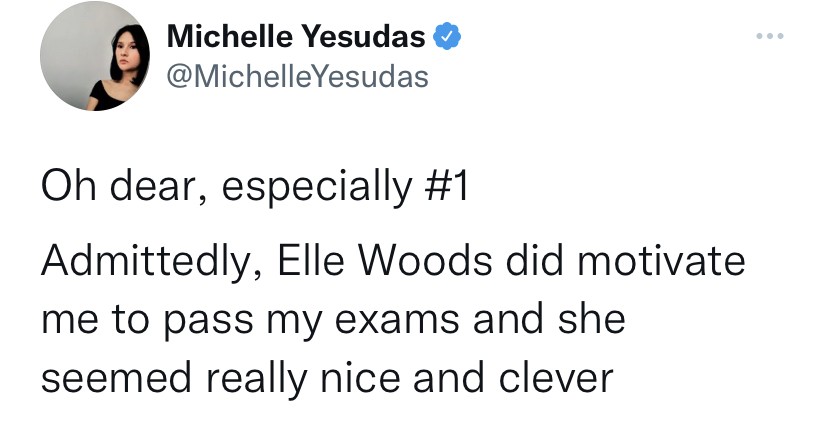
Task: Click the blue verified checkmark badge
Action: (447, 36)
